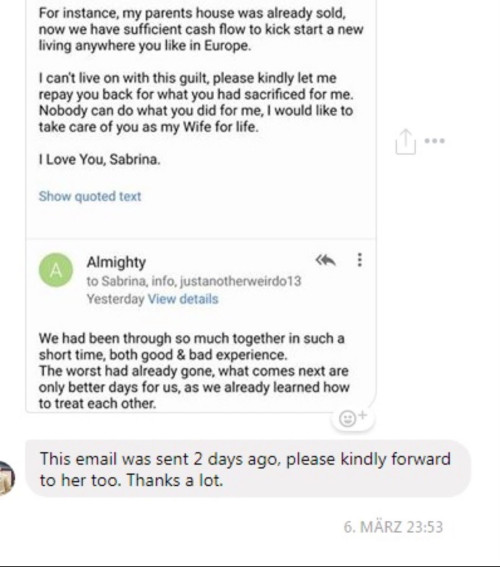
Task: Click the sentence starting 'The worst had already gone'
Action: coord(194,387)
